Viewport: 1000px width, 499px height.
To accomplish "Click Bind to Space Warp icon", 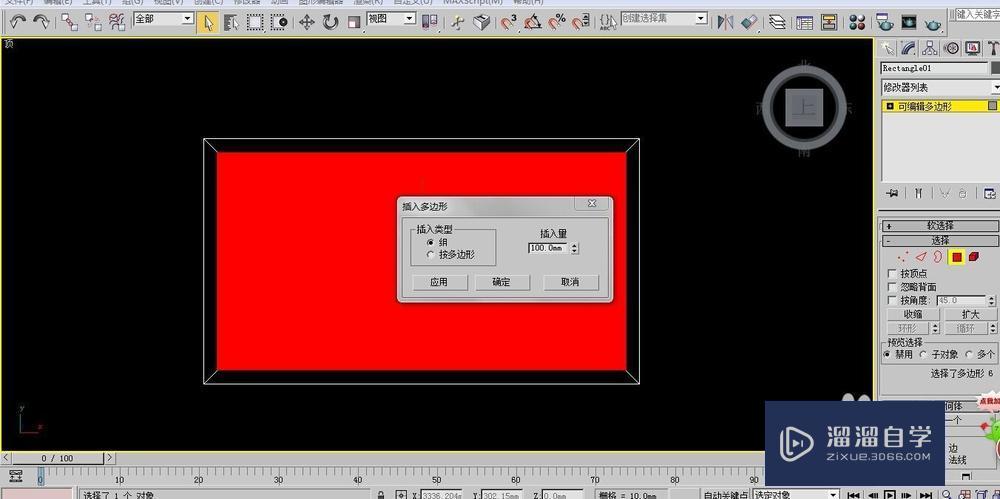I will (117, 22).
